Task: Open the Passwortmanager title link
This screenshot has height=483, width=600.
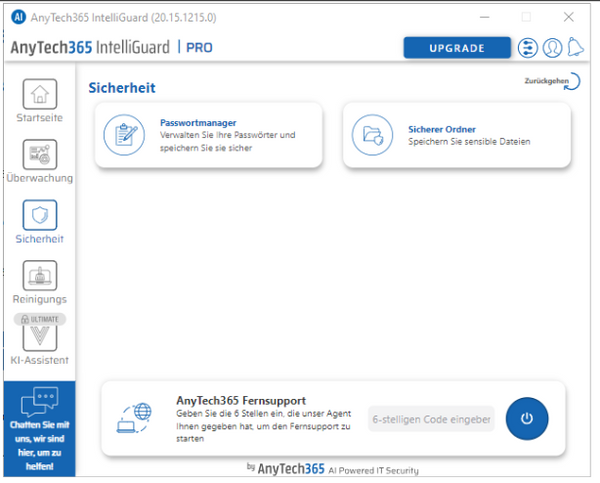Action: pyautogui.click(x=198, y=123)
